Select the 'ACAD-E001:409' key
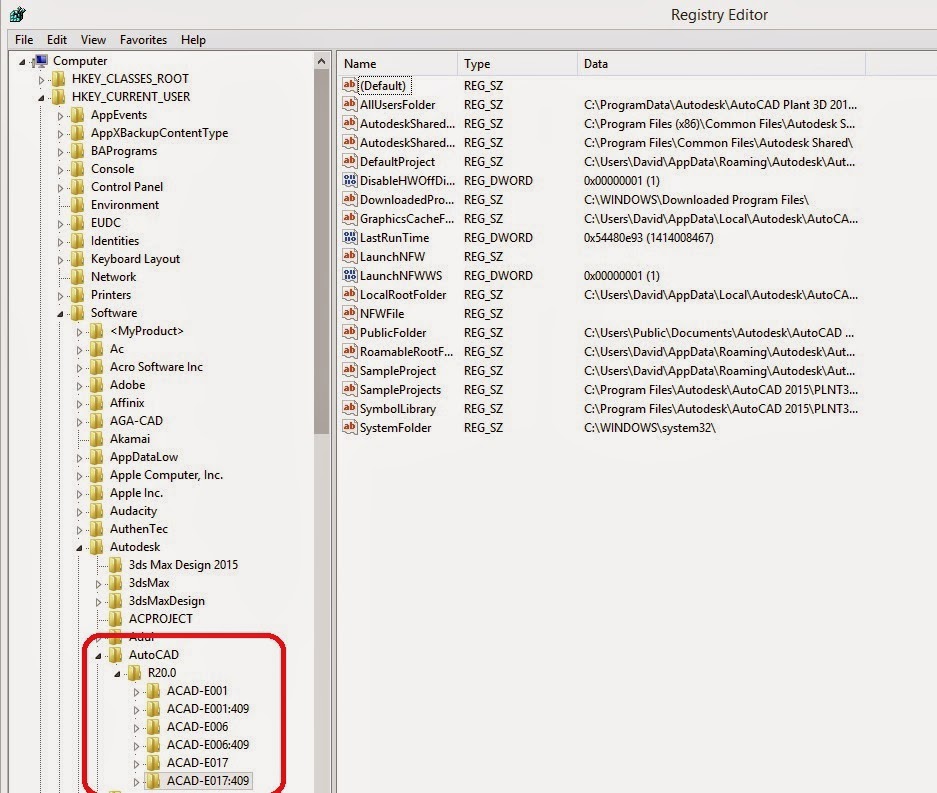This screenshot has width=937, height=793. (208, 708)
